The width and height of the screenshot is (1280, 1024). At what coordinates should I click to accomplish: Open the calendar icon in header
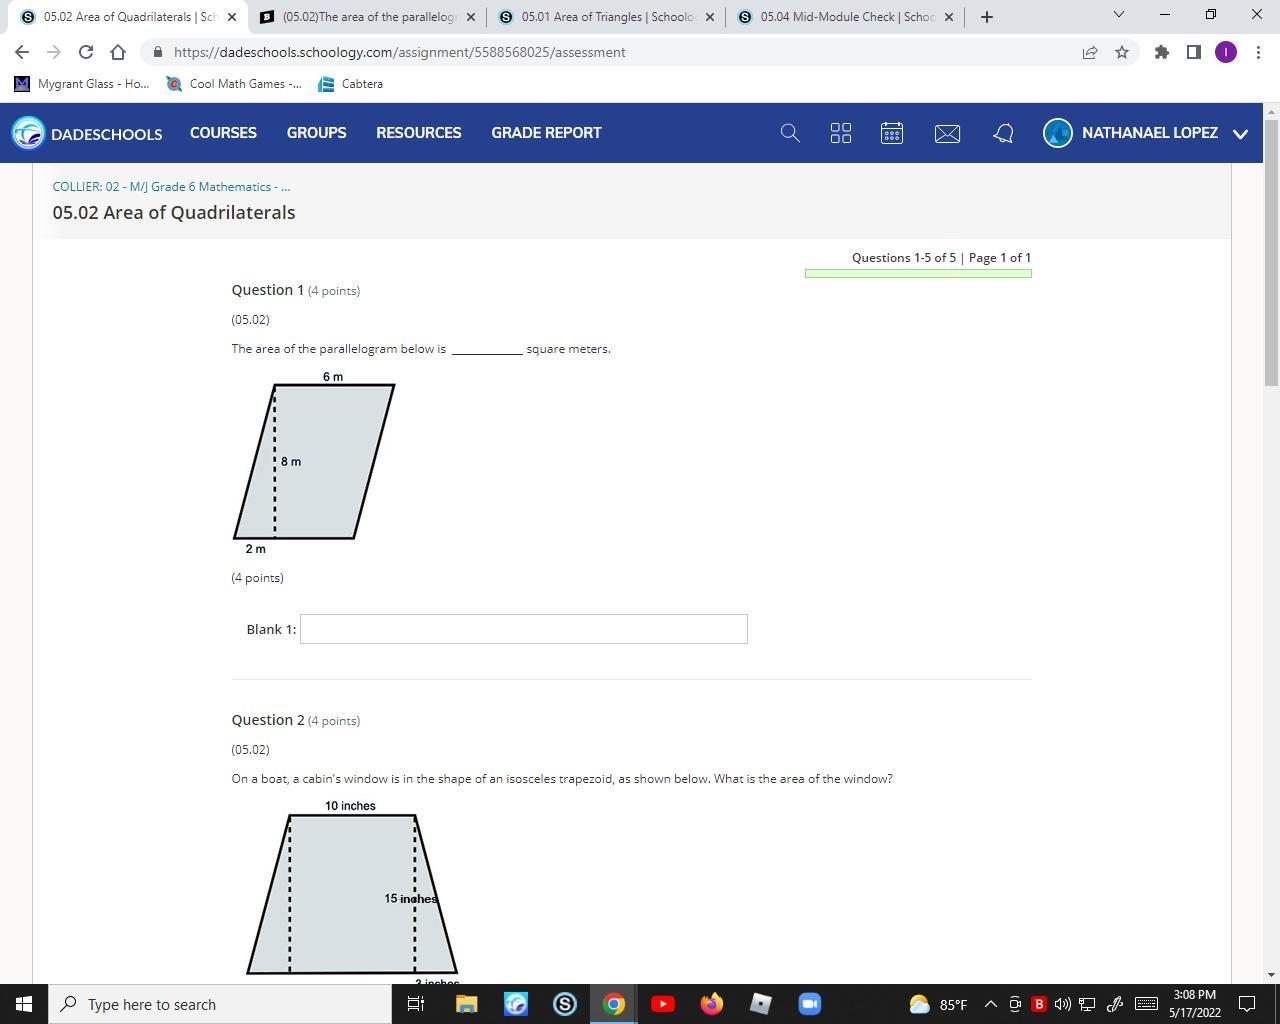click(x=892, y=133)
